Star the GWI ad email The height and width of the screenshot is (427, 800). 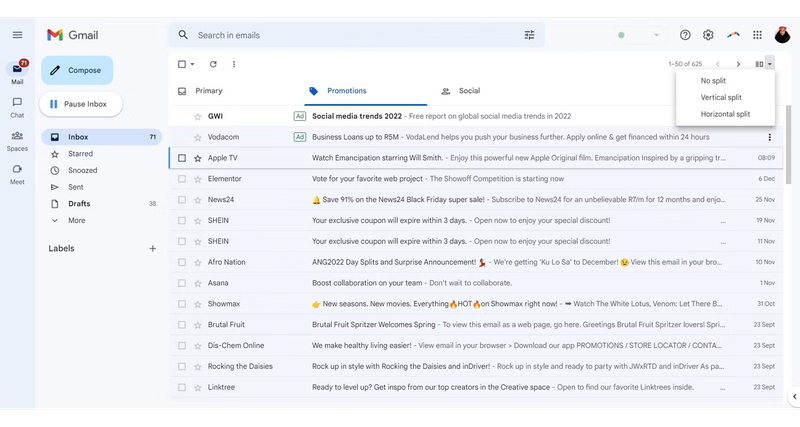click(x=198, y=116)
